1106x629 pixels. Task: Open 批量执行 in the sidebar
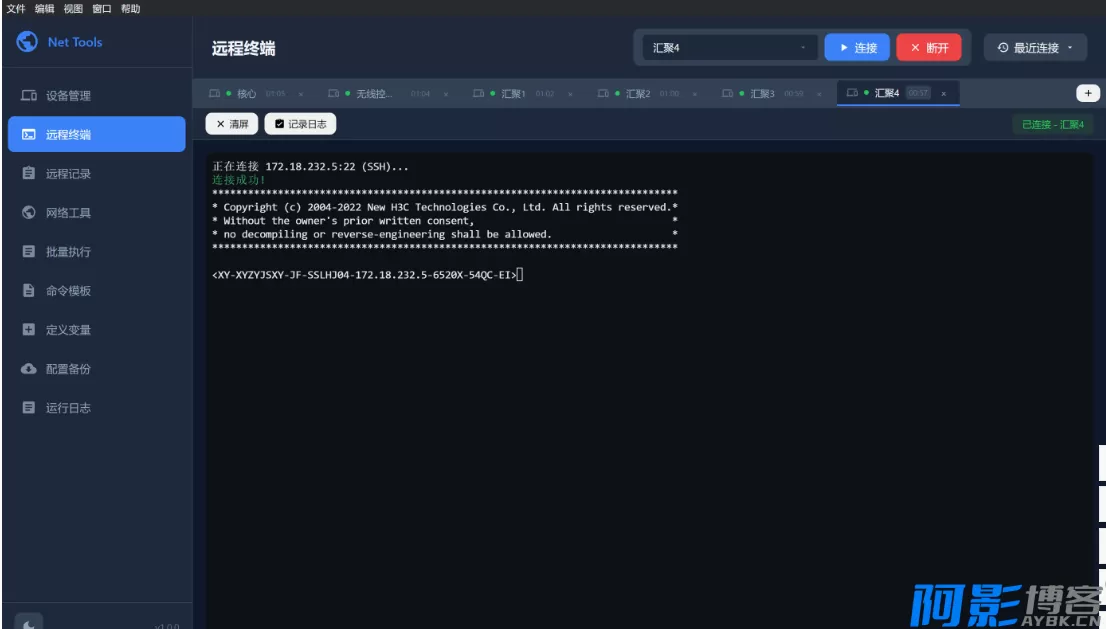click(x=68, y=252)
